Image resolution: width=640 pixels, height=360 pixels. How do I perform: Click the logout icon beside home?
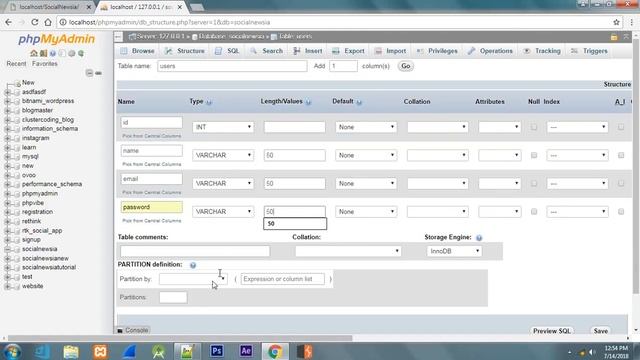[43, 53]
